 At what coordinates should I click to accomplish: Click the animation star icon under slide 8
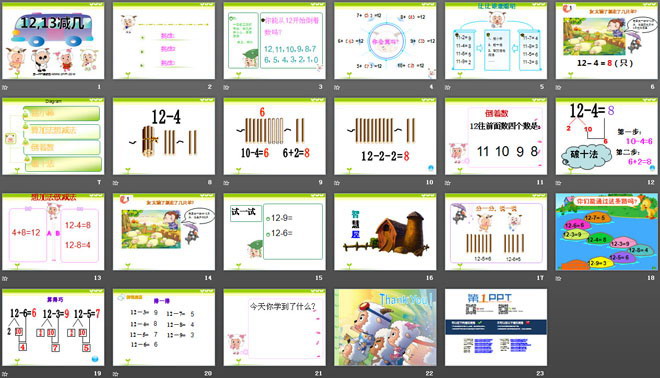[116, 183]
